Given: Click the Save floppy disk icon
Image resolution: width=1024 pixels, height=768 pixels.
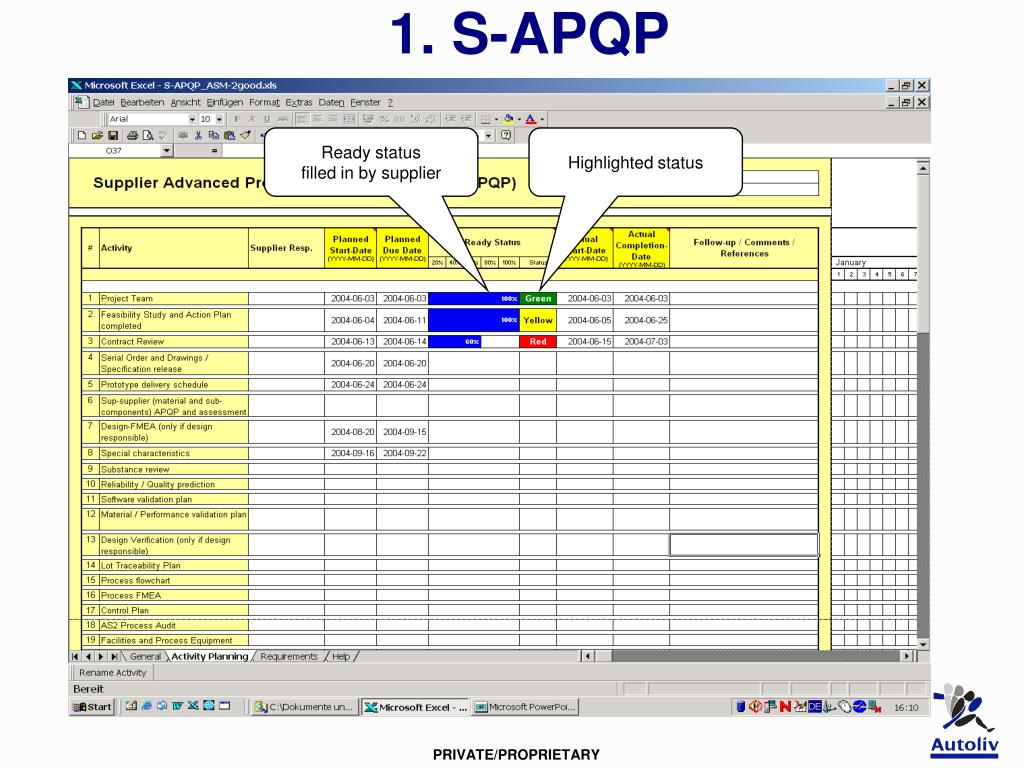Looking at the screenshot, I should 113,135.
